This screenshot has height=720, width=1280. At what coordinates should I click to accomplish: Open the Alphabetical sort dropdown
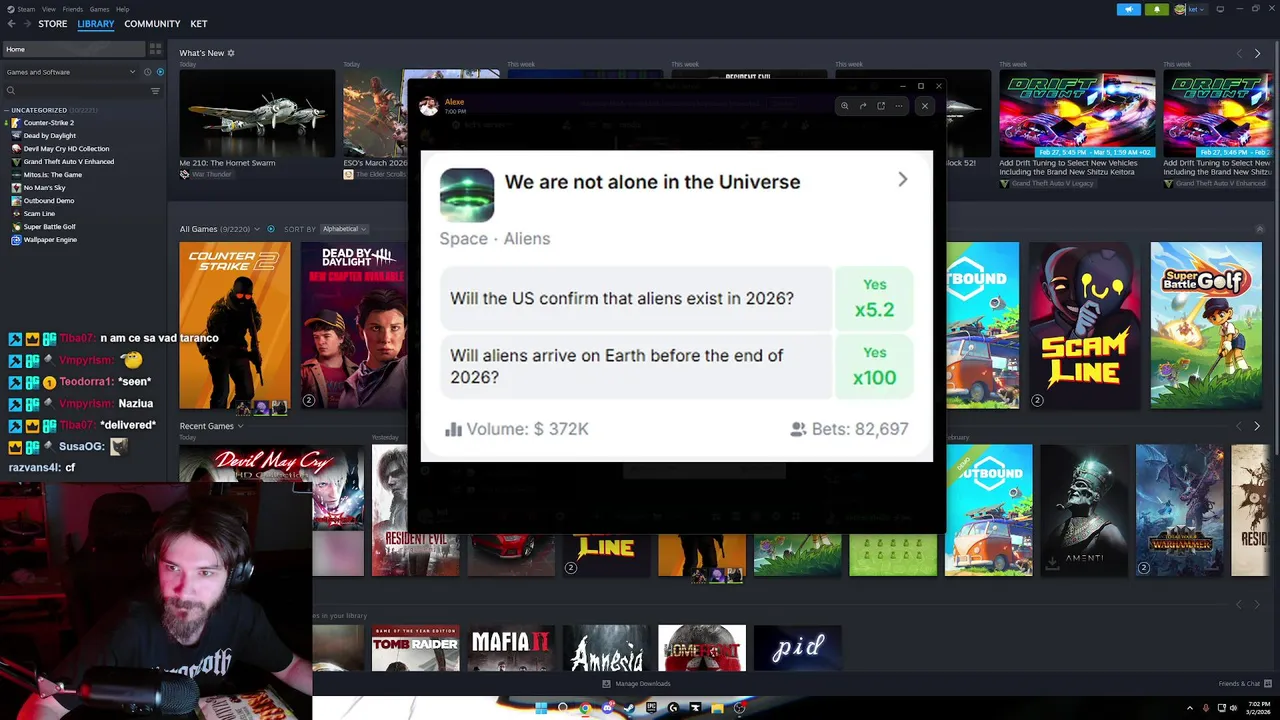pos(343,229)
